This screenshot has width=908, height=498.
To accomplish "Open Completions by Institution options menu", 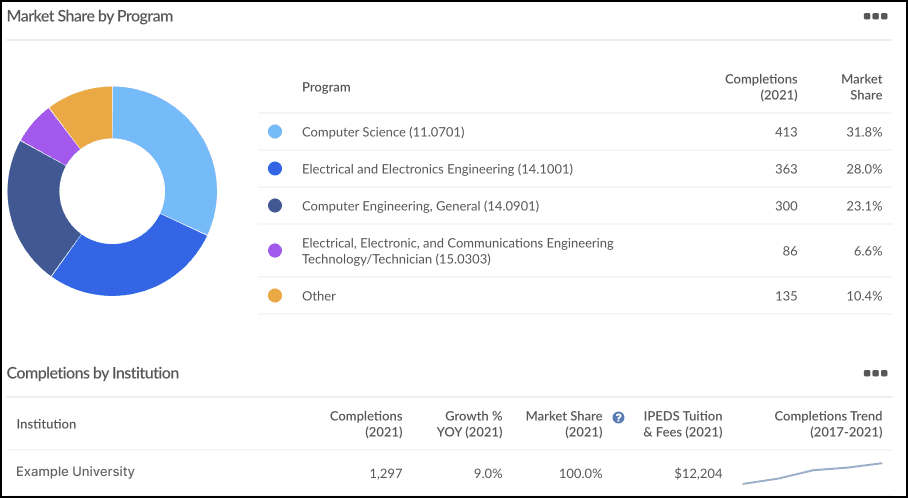I will (875, 374).
